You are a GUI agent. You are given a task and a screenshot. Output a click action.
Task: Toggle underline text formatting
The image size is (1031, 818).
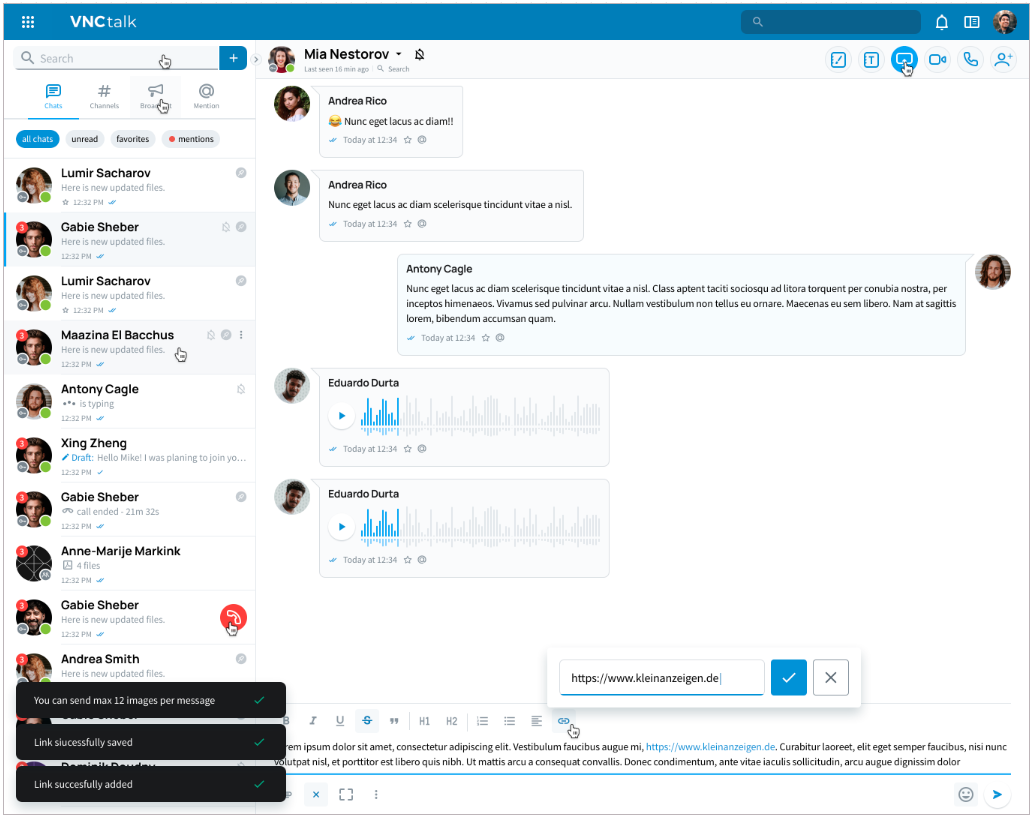coord(340,720)
